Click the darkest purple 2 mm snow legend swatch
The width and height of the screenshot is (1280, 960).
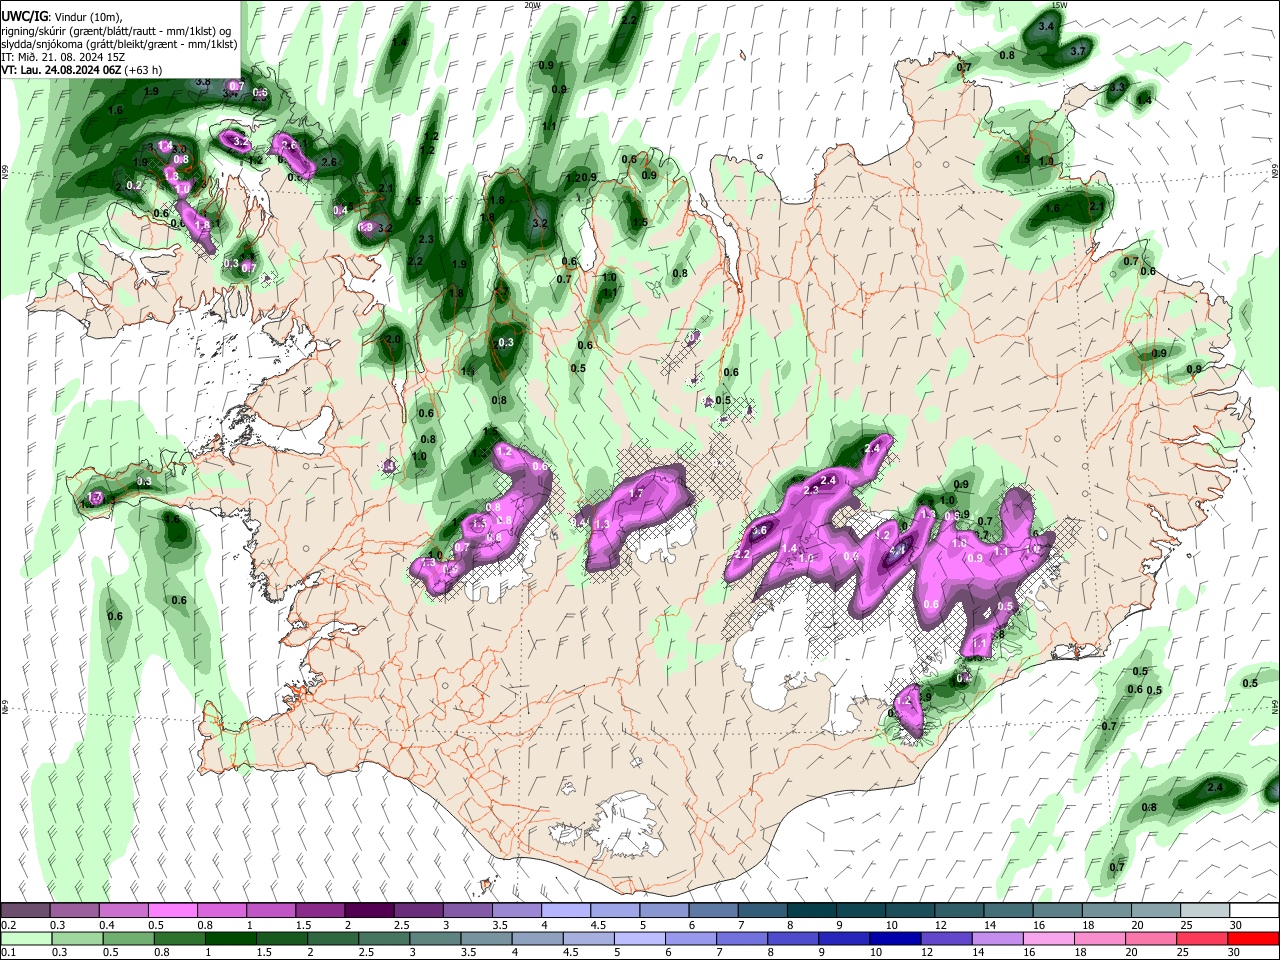pyautogui.click(x=369, y=911)
